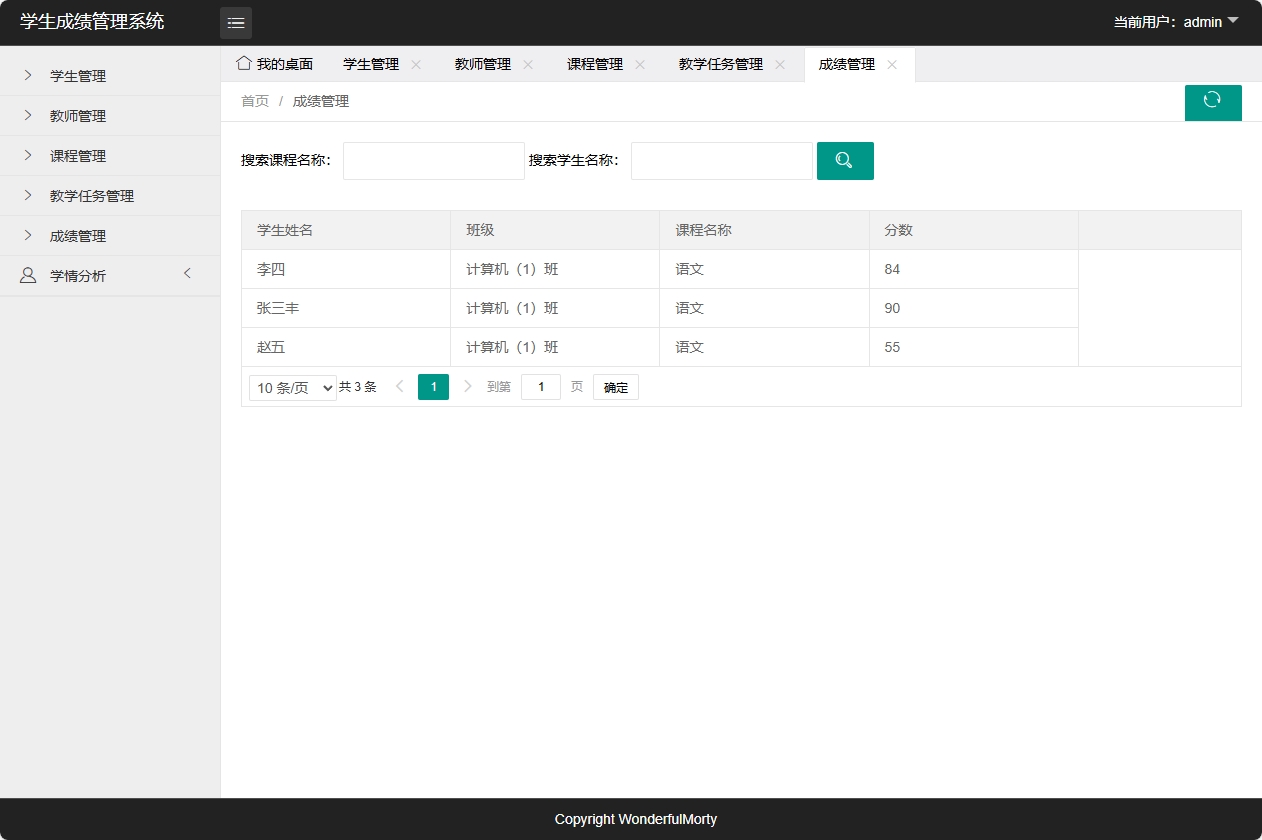Close the 成绩管理 tab
The image size is (1262, 840).
tap(891, 63)
